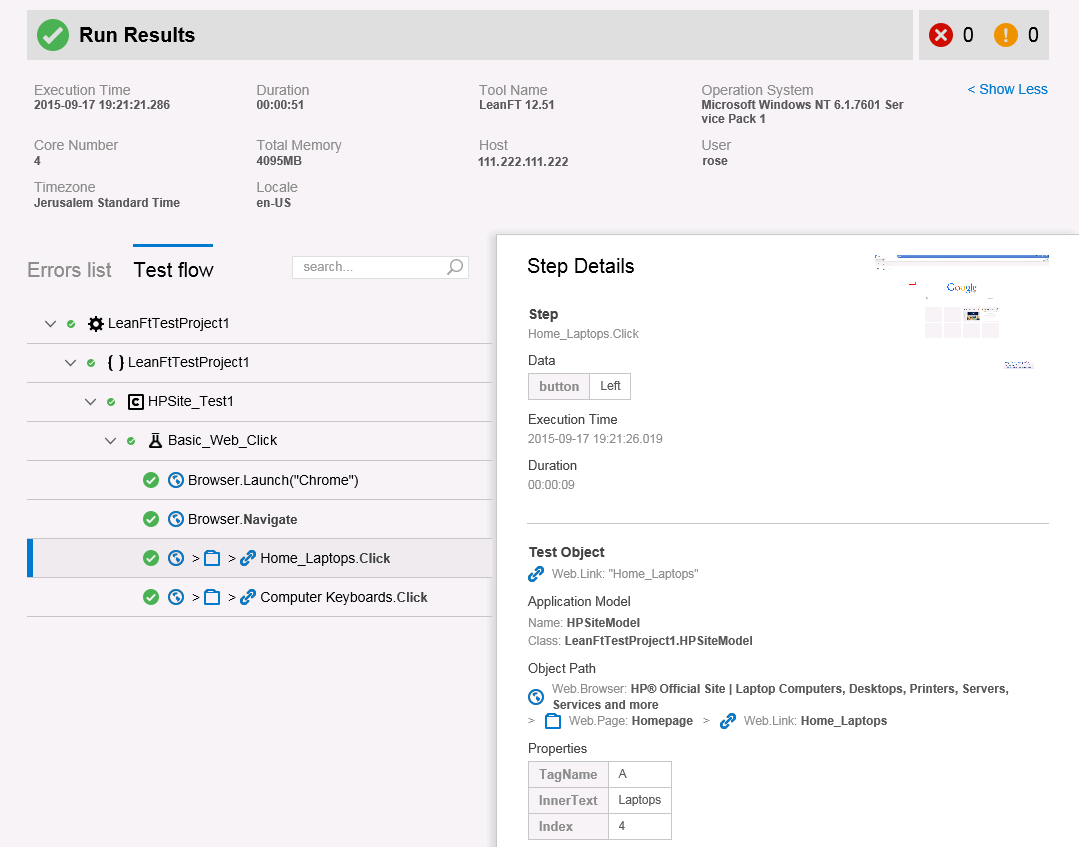This screenshot has height=847, width=1079.
Task: Click the class icon next to HPSite_Test1
Action: coord(135,402)
